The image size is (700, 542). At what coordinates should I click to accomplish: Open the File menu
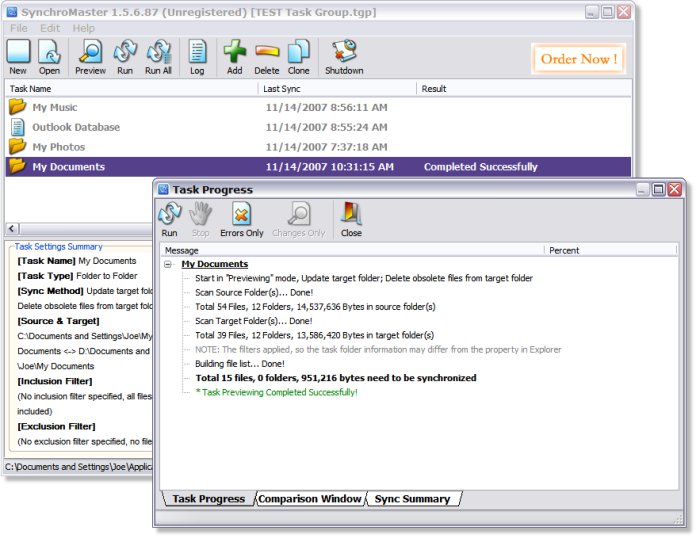click(19, 28)
